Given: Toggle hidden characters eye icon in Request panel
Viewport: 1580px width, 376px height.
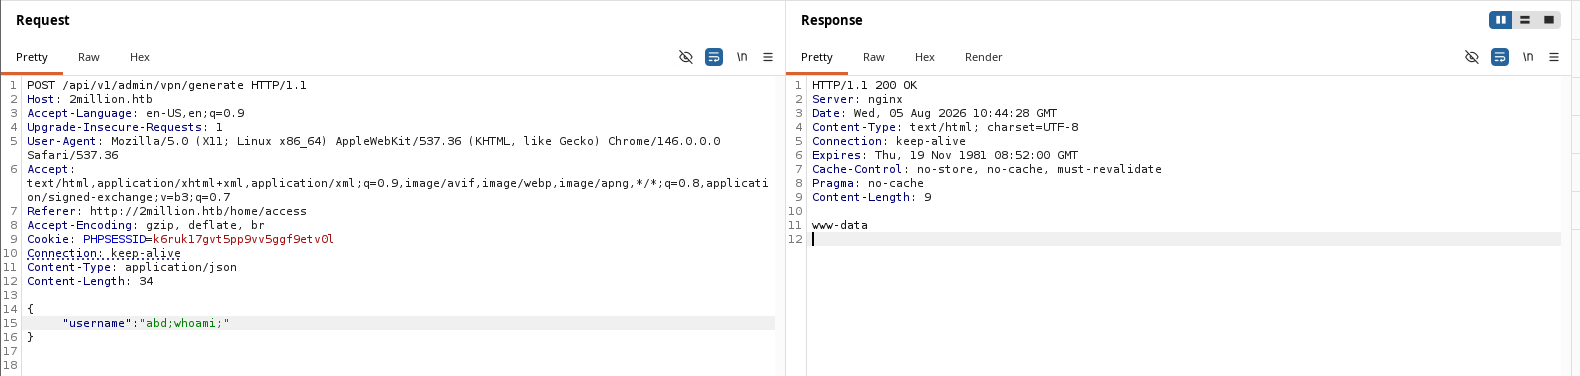Looking at the screenshot, I should tap(686, 57).
